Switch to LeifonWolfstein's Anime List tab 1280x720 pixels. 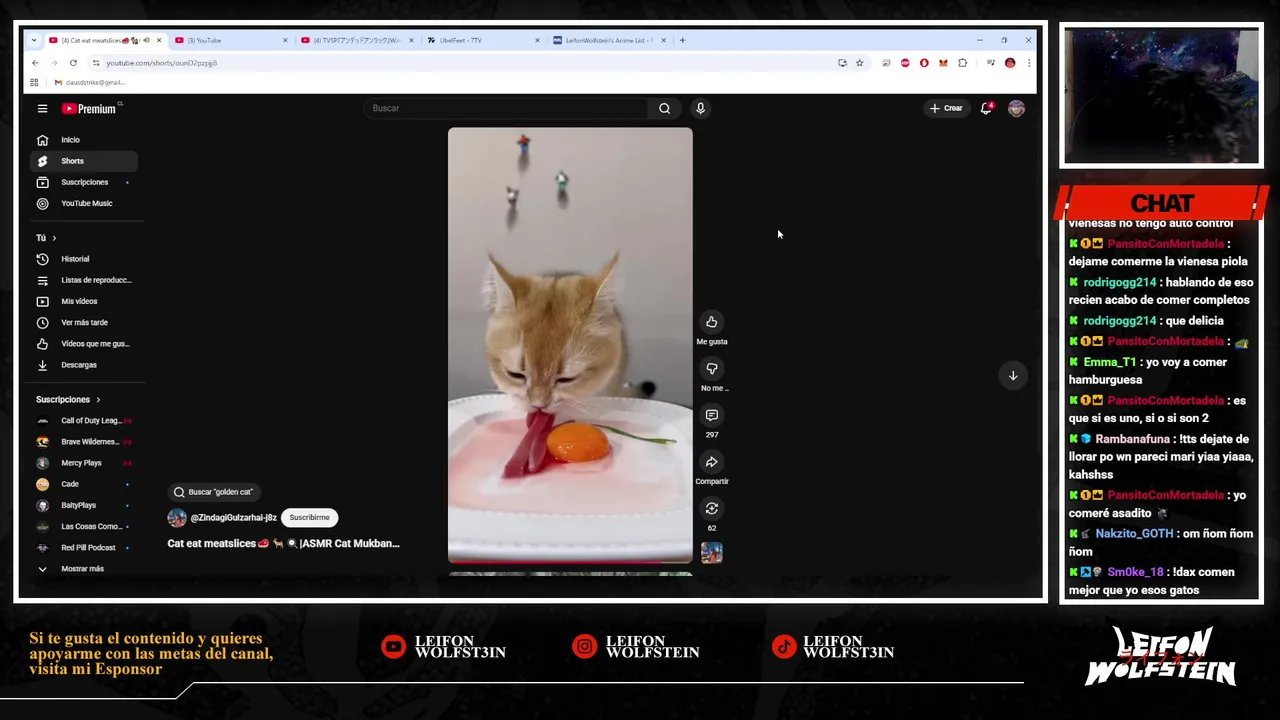pos(610,40)
